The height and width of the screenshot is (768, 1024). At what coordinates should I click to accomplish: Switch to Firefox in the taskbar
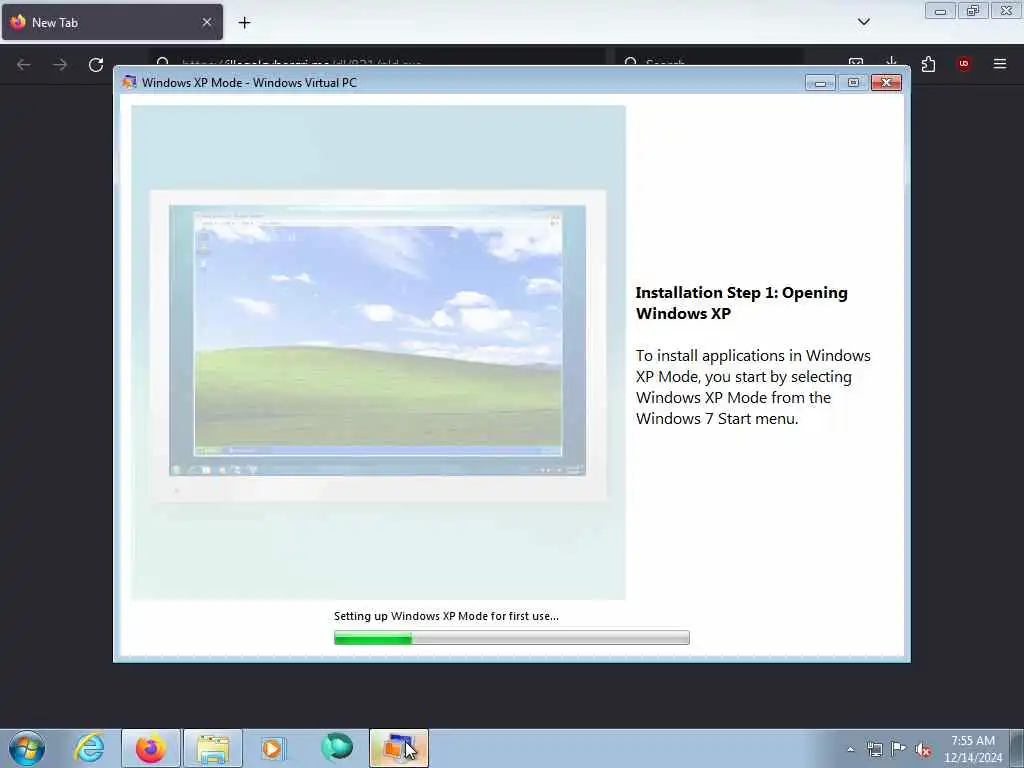(151, 748)
